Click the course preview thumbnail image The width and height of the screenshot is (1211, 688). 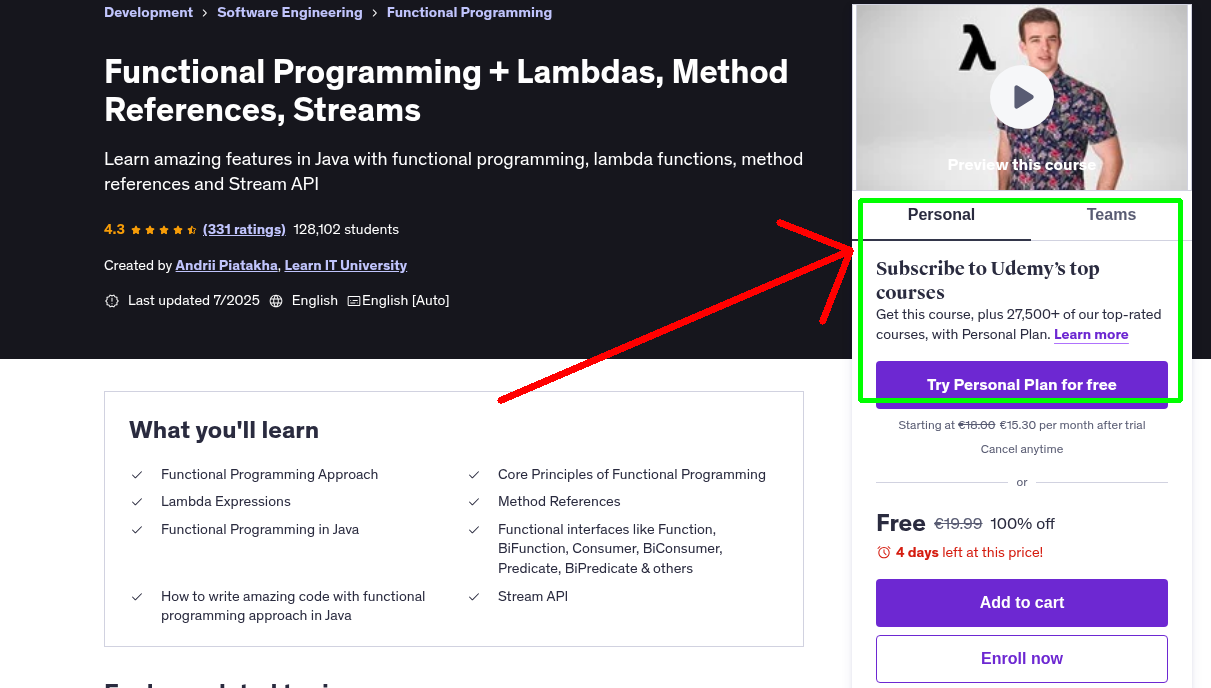pyautogui.click(x=1022, y=97)
